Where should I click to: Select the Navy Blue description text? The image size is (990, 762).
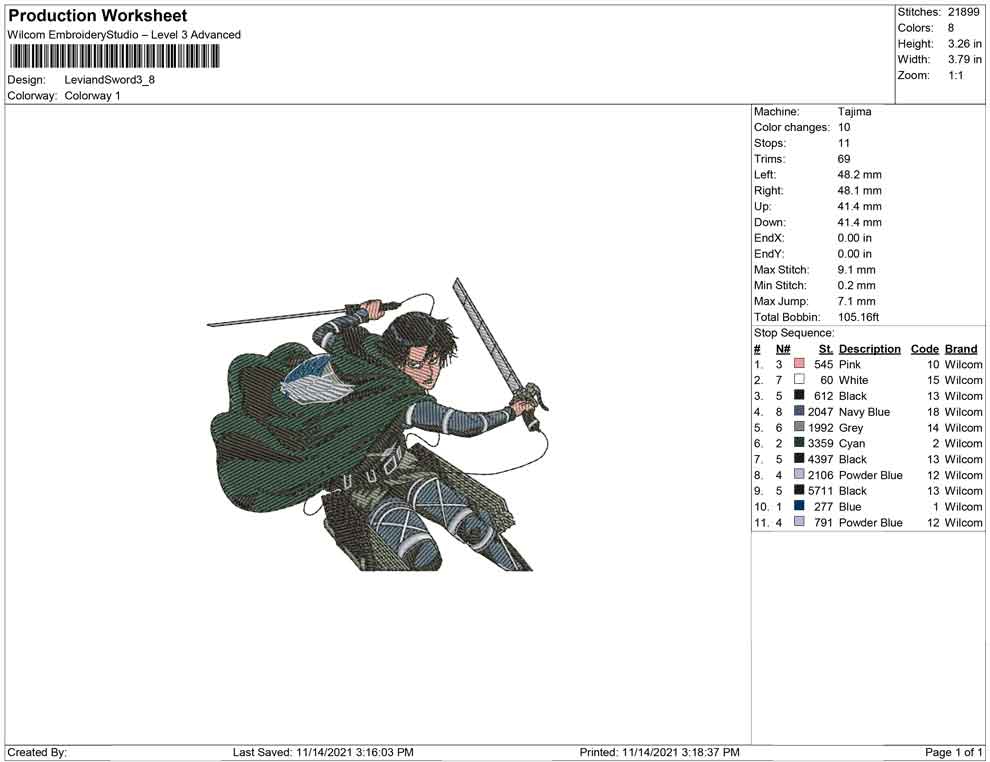(x=864, y=412)
